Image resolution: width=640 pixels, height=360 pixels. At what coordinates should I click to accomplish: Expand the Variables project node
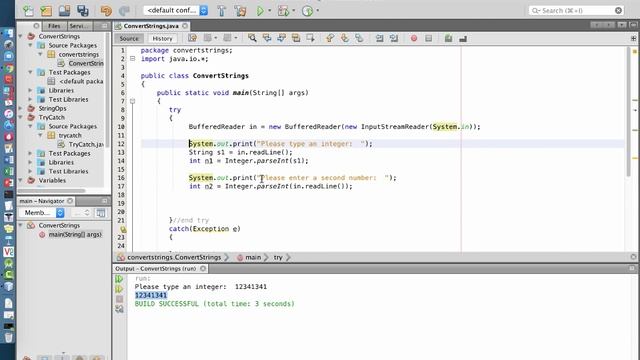20,180
